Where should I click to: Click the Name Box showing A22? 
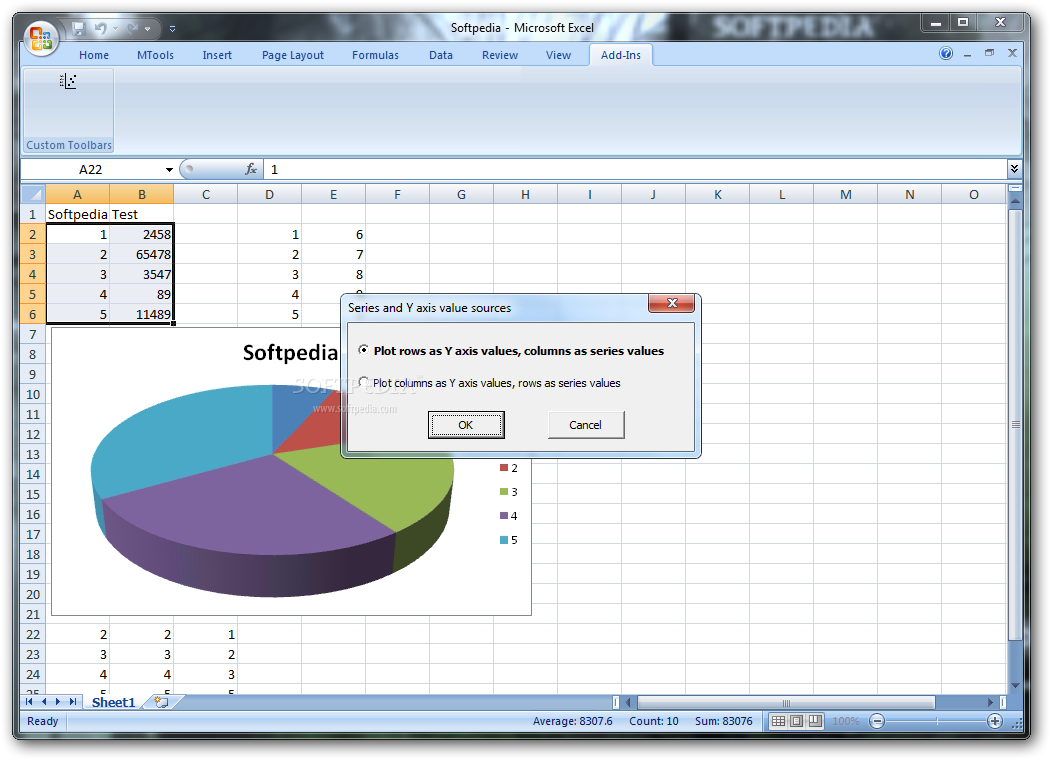(x=91, y=170)
